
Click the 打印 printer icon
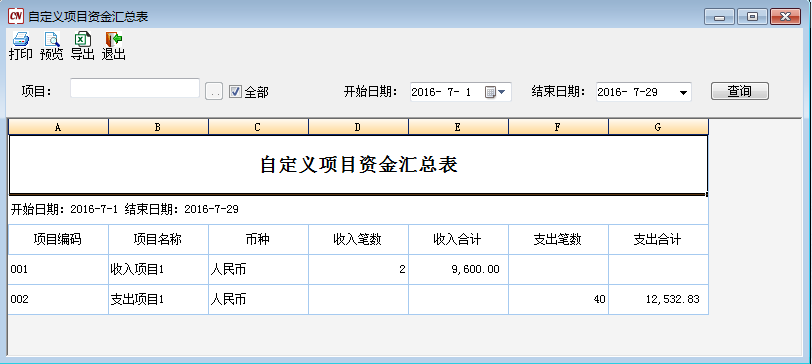tap(21, 39)
